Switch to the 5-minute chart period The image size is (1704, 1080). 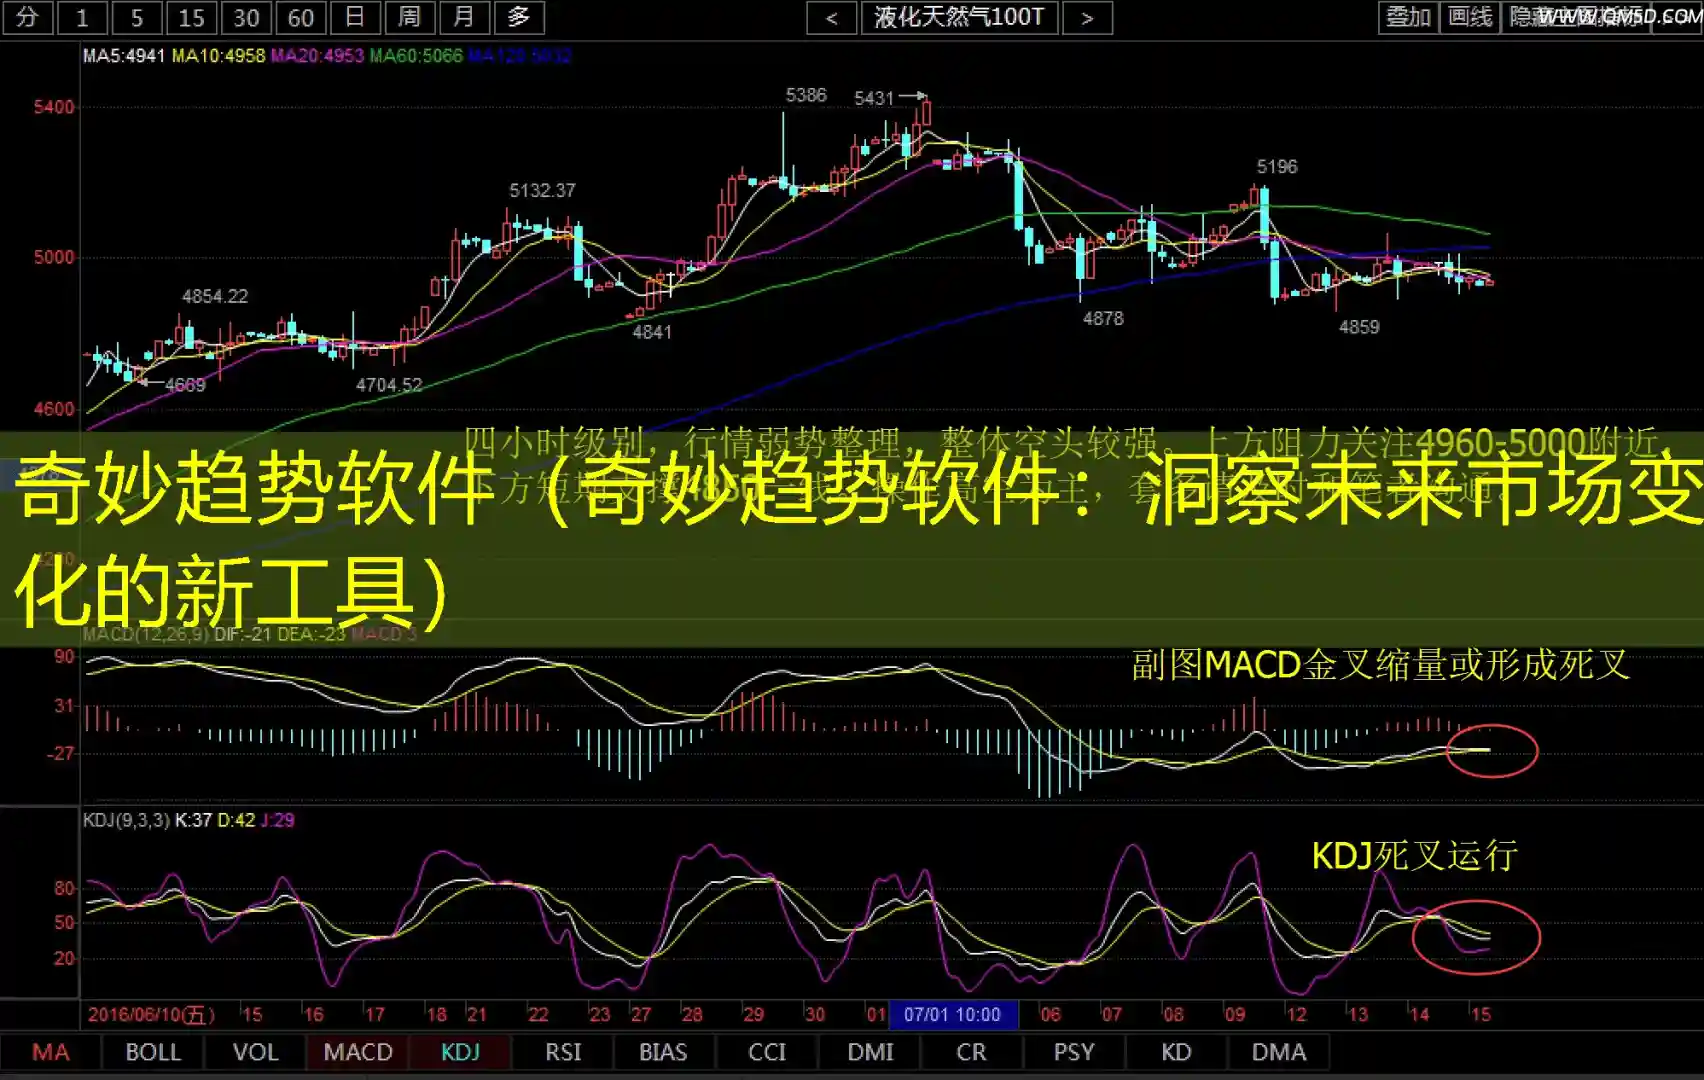tap(137, 17)
